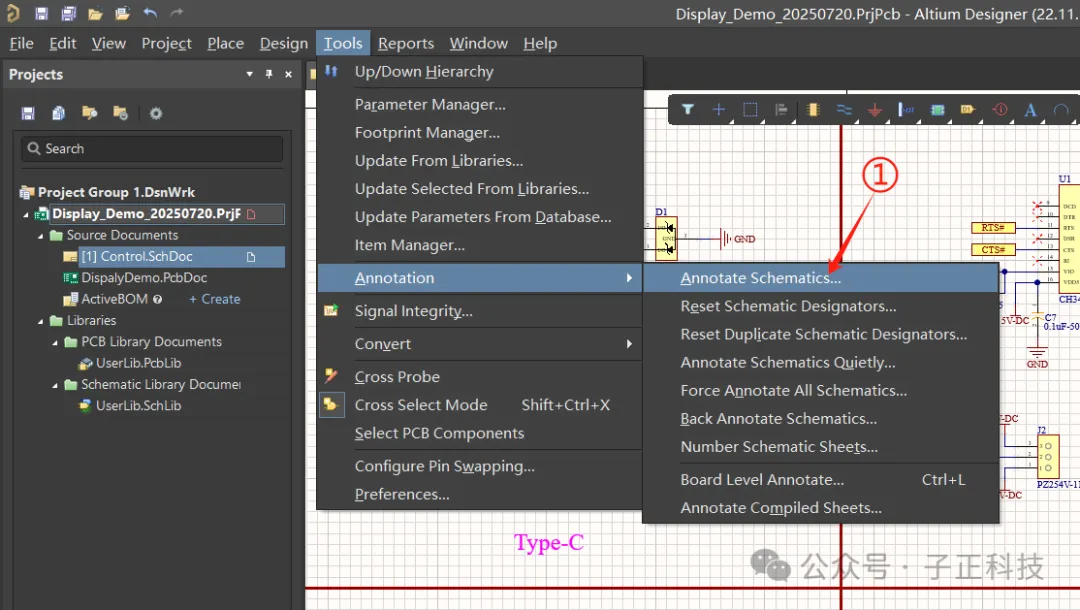The height and width of the screenshot is (610, 1080).
Task: Choose Annotate Schematics Quietly...
Action: (820, 363)
